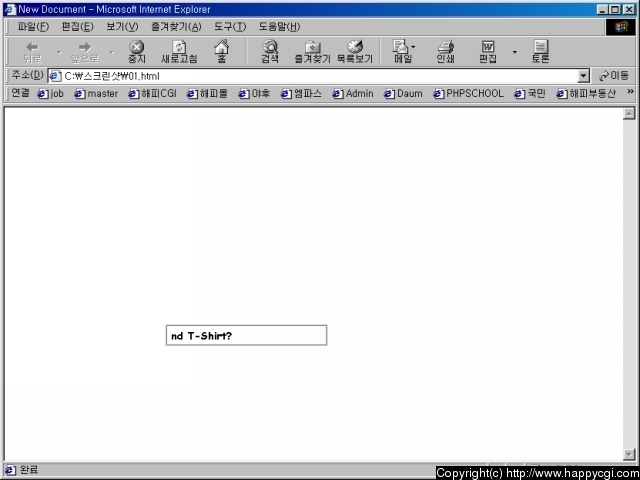Expand the Edit (편집) dropdown arrow
Viewport: 640px width, 480px height.
coord(514,52)
